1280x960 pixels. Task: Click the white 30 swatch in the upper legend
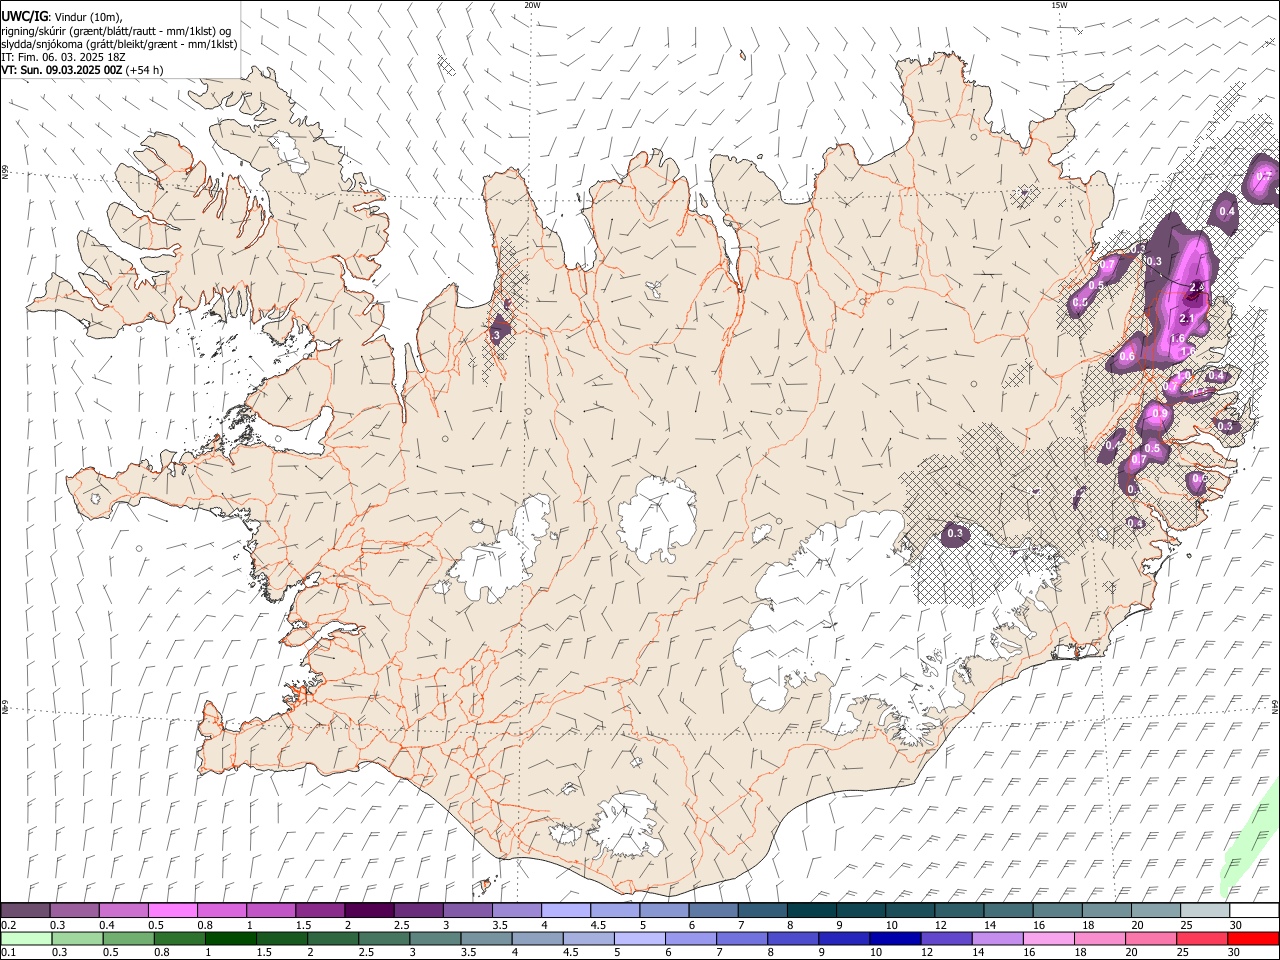[1254, 911]
